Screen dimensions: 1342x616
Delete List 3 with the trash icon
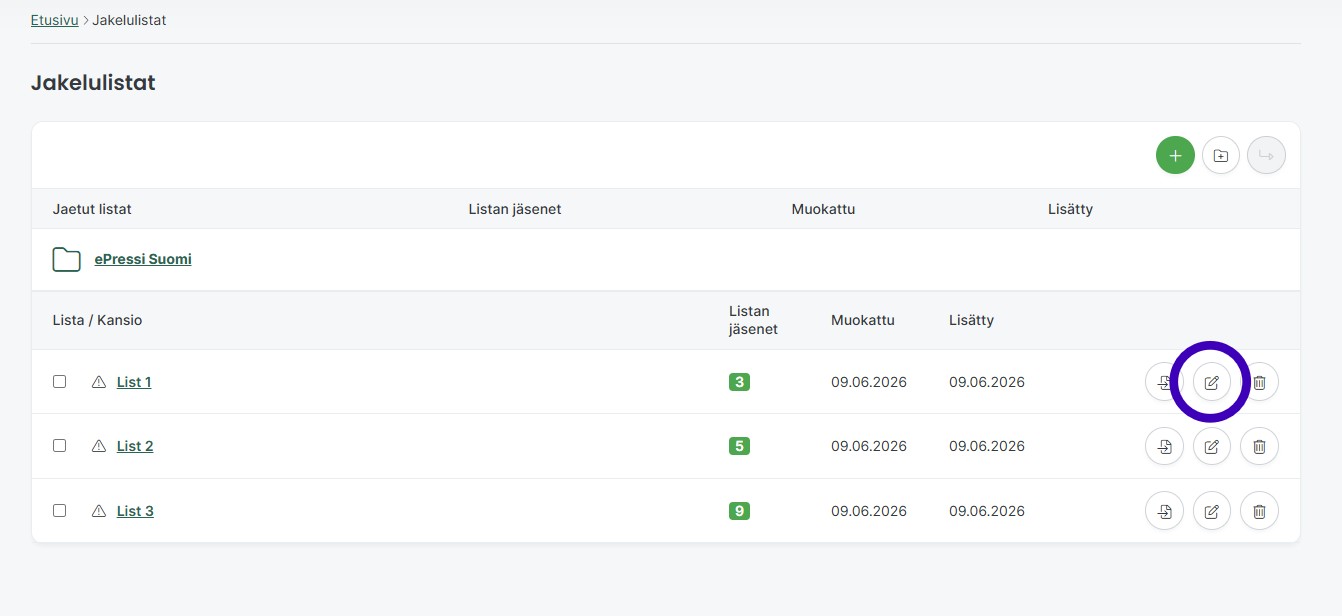(1260, 511)
